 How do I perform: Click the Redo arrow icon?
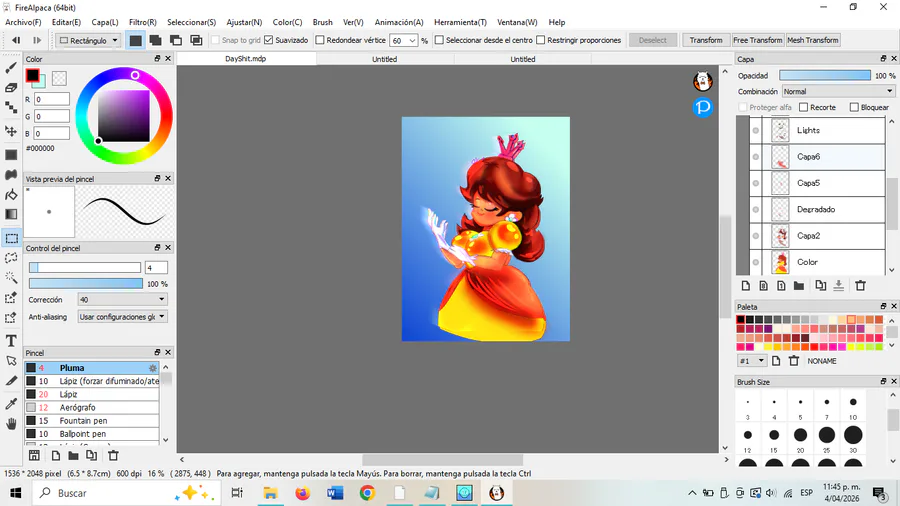pyautogui.click(x=37, y=40)
